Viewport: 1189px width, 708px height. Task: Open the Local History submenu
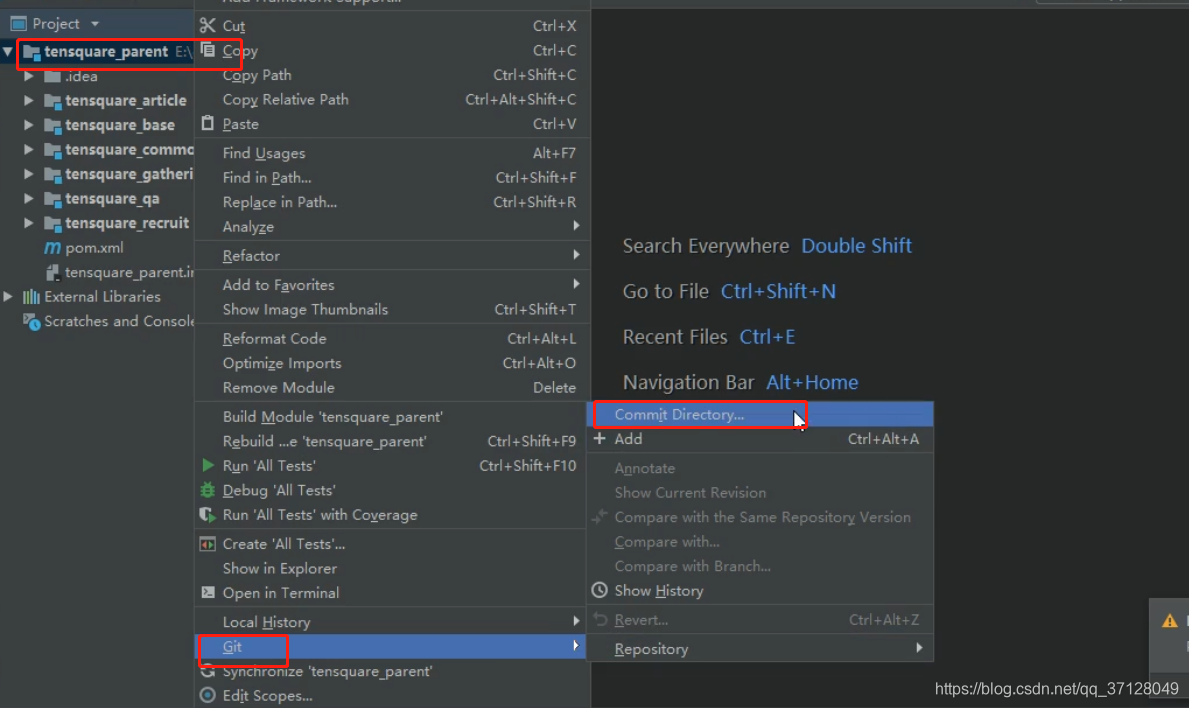pos(391,622)
